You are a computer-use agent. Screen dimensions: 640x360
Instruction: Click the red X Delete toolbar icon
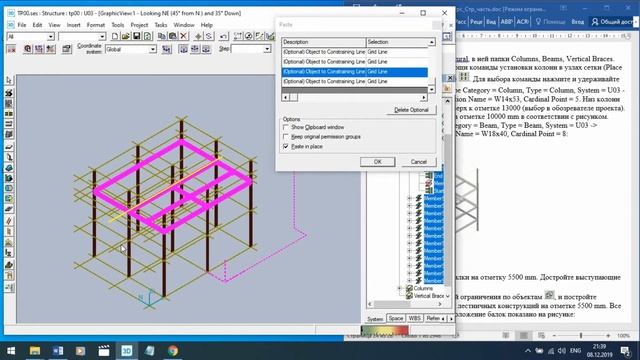[x=184, y=37]
